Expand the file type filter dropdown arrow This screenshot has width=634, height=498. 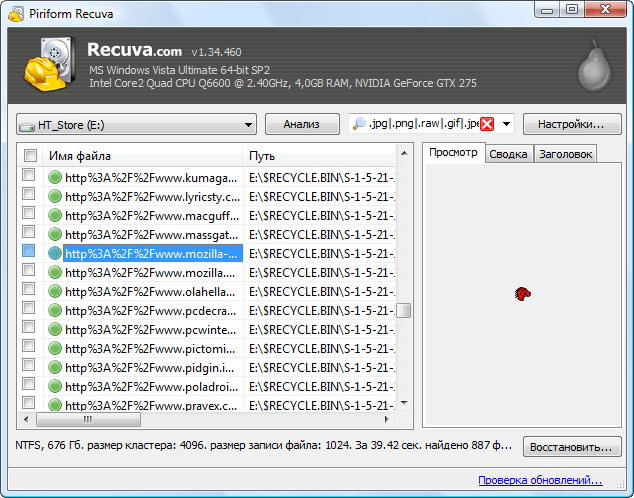pyautogui.click(x=506, y=124)
